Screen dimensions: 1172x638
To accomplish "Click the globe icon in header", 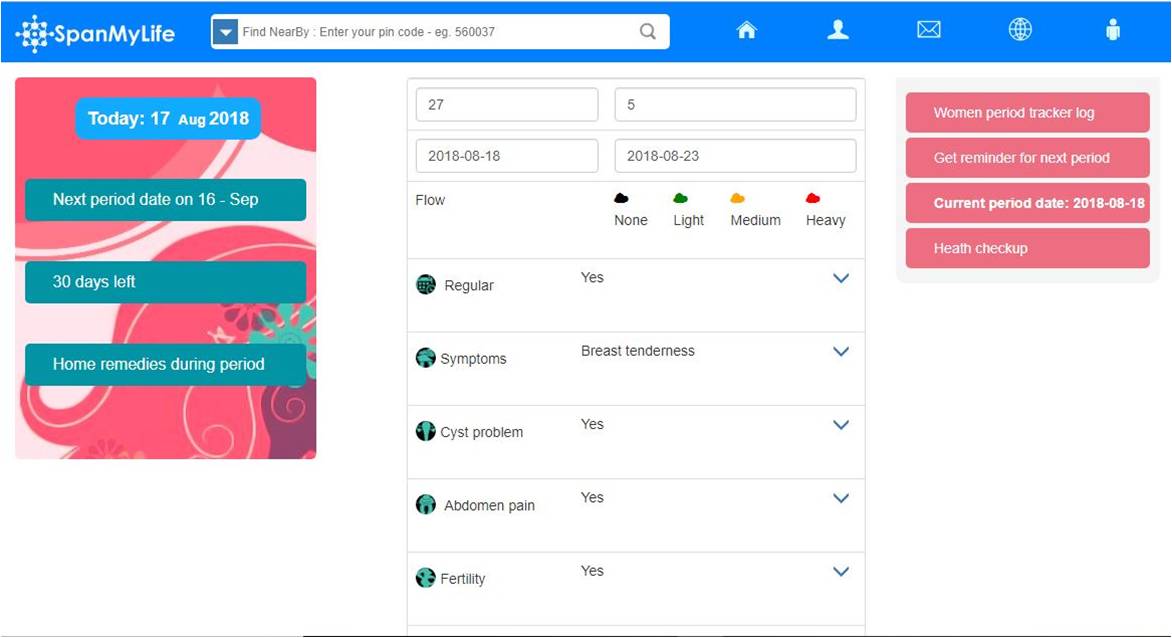I will 1020,30.
